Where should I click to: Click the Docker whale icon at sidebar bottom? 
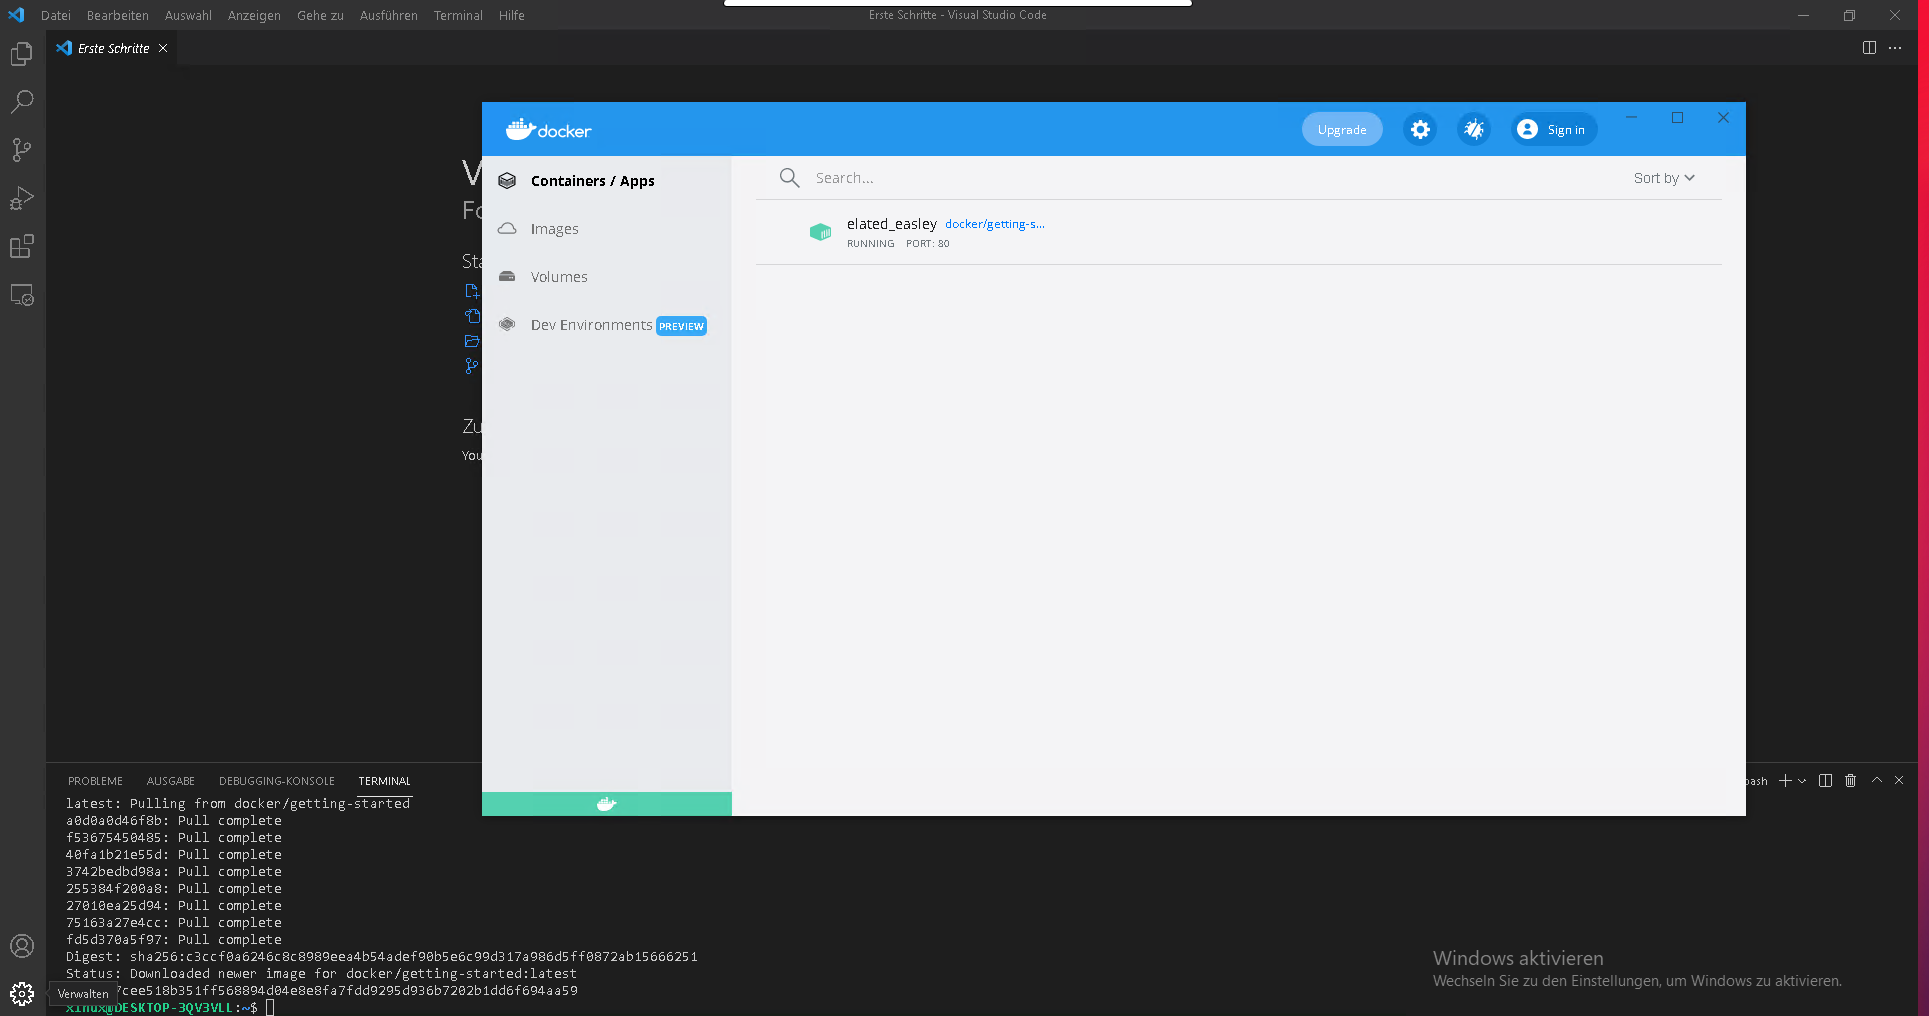tap(606, 804)
